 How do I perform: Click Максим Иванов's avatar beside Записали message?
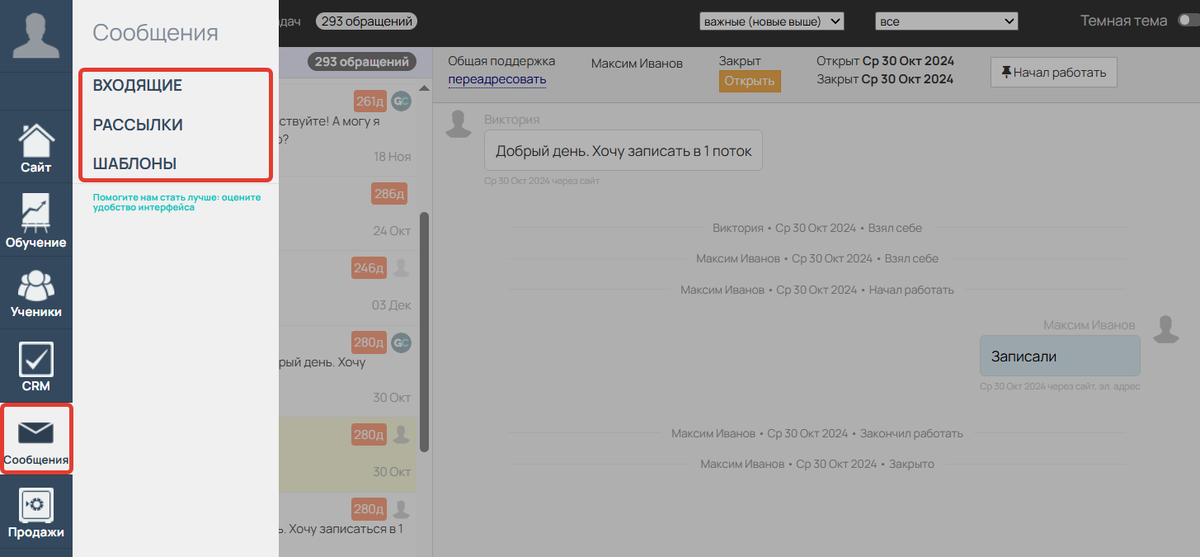point(1165,329)
